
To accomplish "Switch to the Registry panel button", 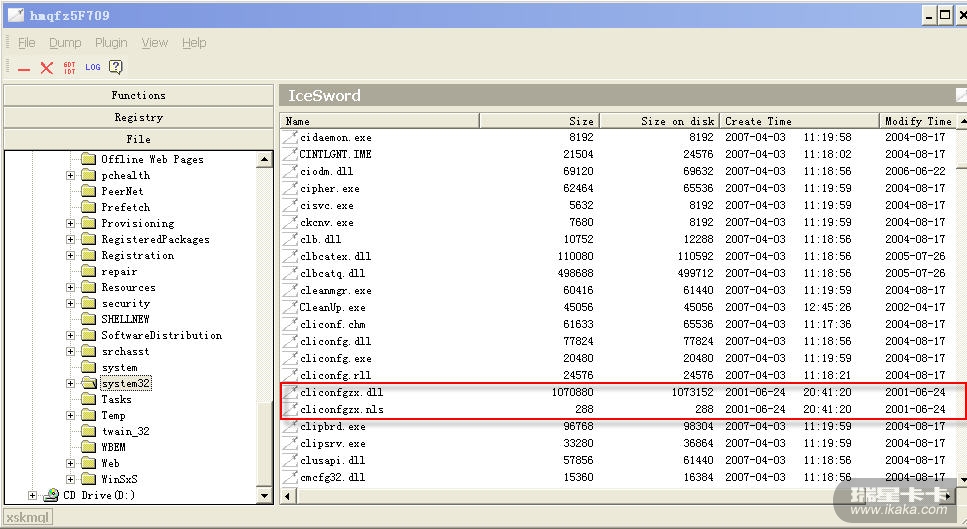I will [x=138, y=117].
